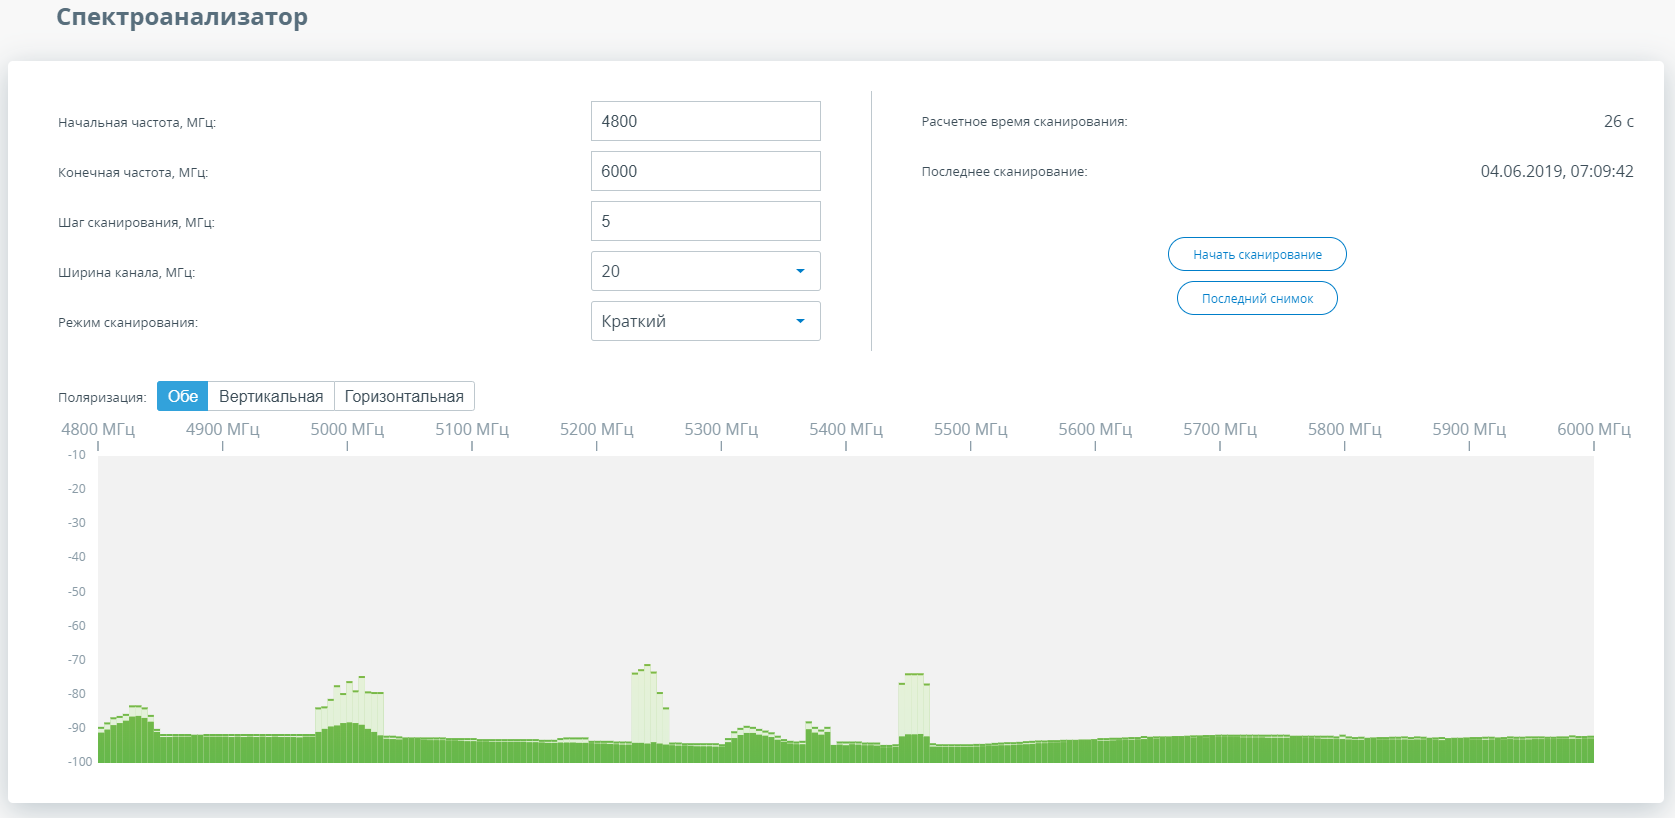Click the 5700 МГц axis label
Image resolution: width=1675 pixels, height=818 pixels.
pos(1220,429)
